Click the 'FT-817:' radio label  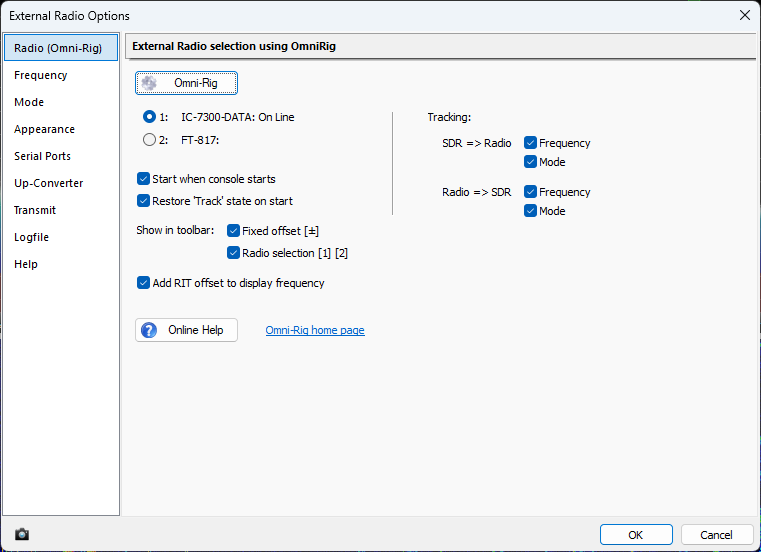(200, 140)
